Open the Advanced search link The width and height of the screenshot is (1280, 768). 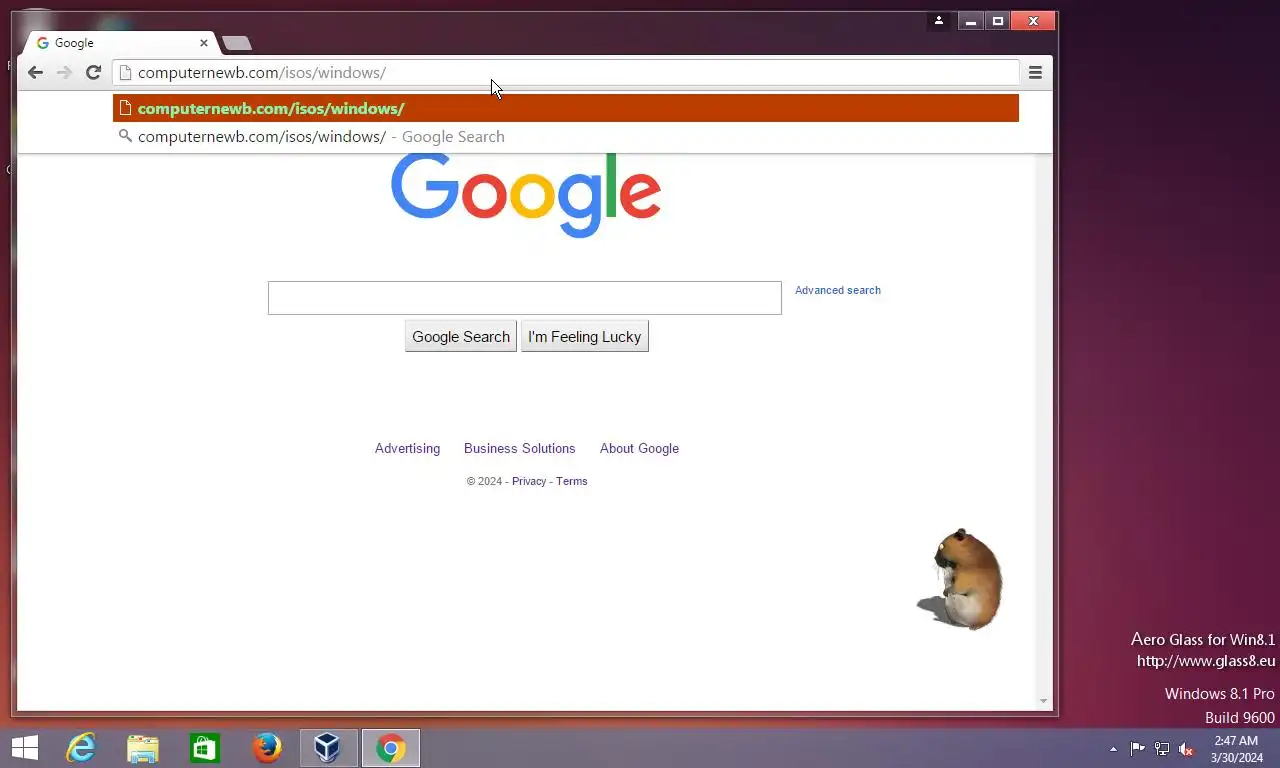(838, 290)
